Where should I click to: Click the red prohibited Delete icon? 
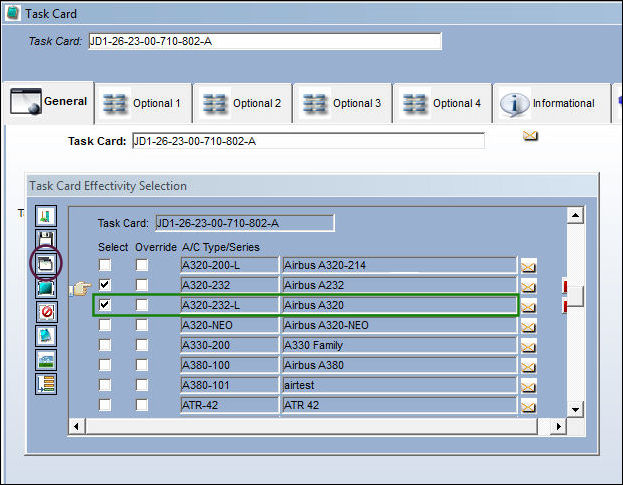click(x=46, y=312)
